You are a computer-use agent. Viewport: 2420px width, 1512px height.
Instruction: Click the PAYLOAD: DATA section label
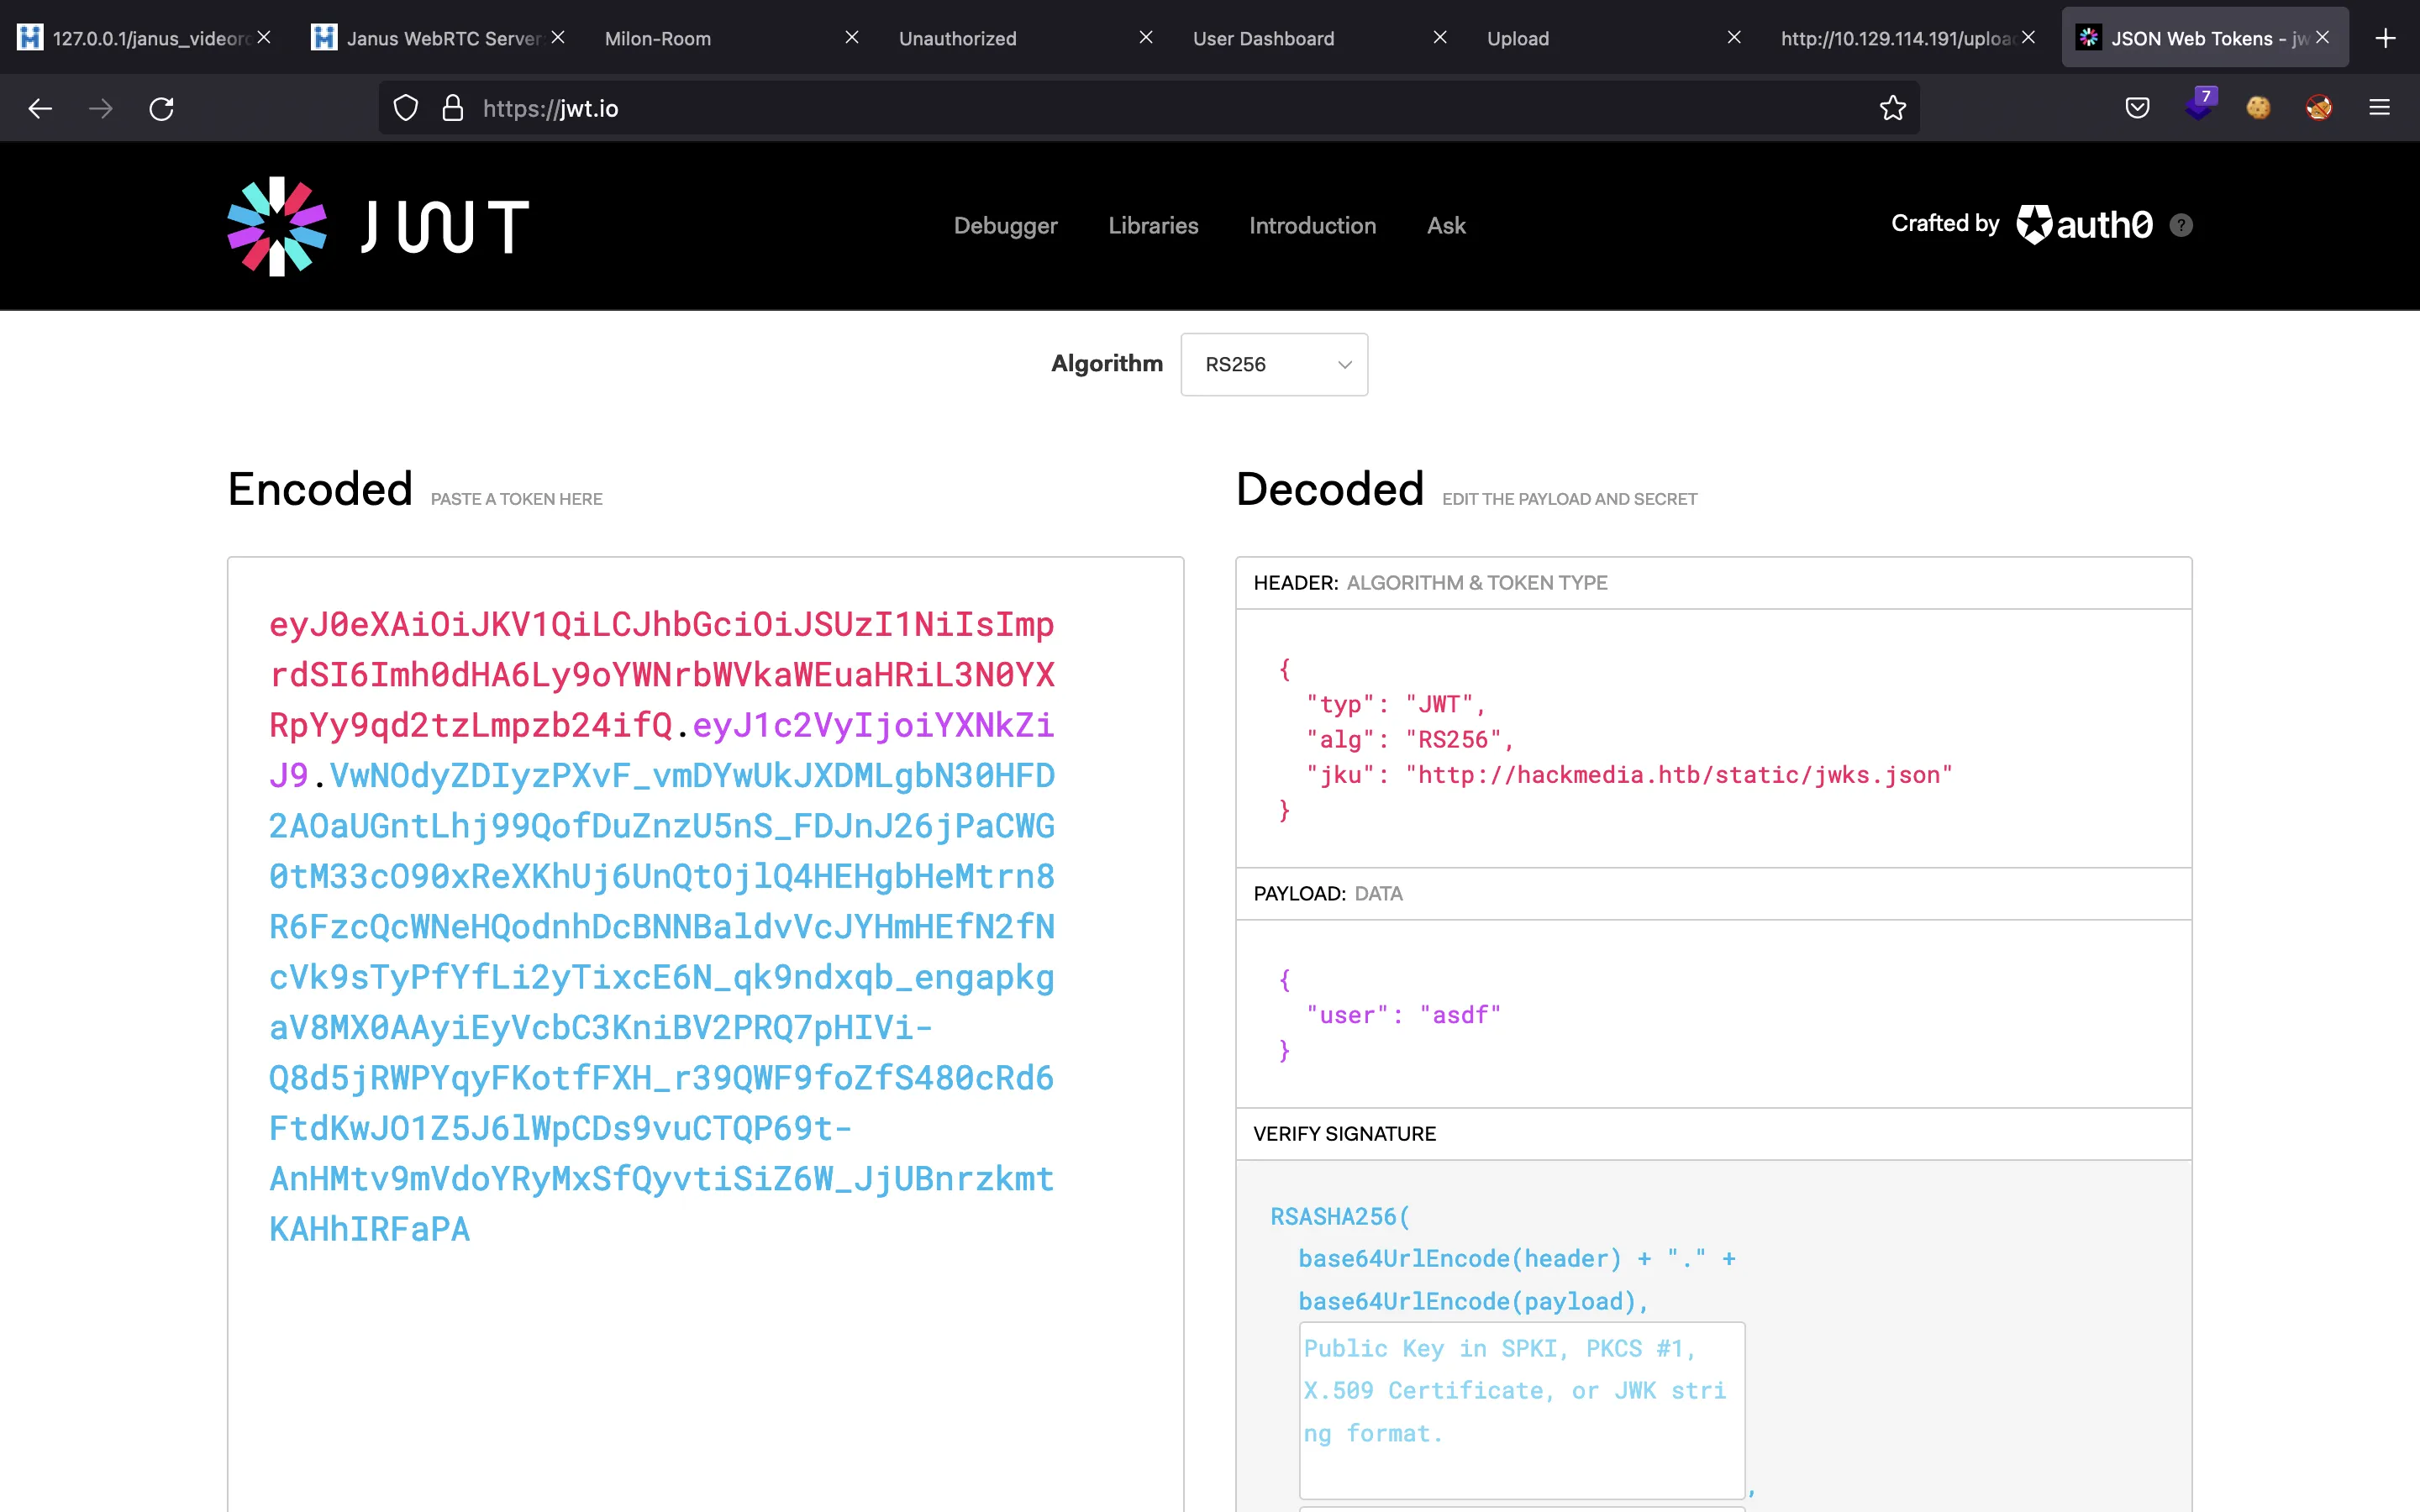(1328, 894)
